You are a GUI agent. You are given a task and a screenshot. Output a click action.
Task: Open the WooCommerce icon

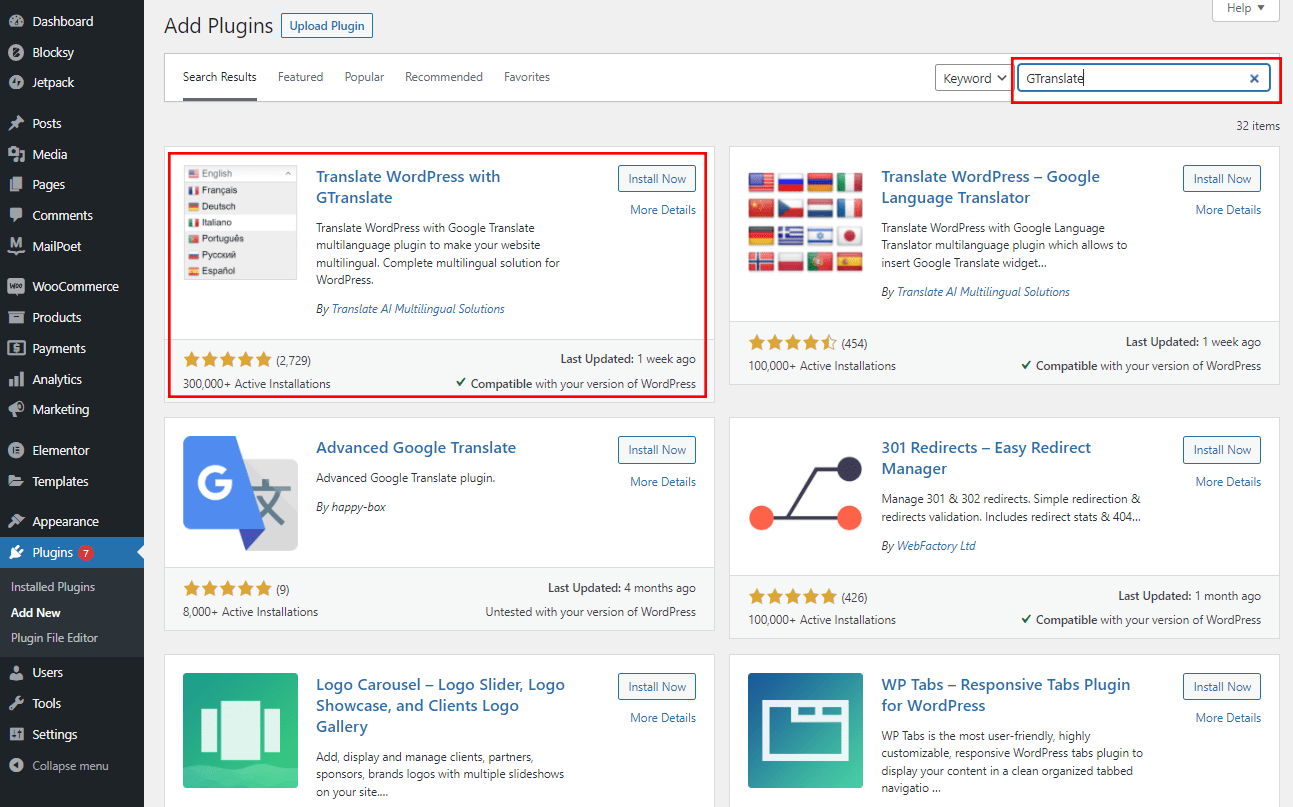pos(17,286)
